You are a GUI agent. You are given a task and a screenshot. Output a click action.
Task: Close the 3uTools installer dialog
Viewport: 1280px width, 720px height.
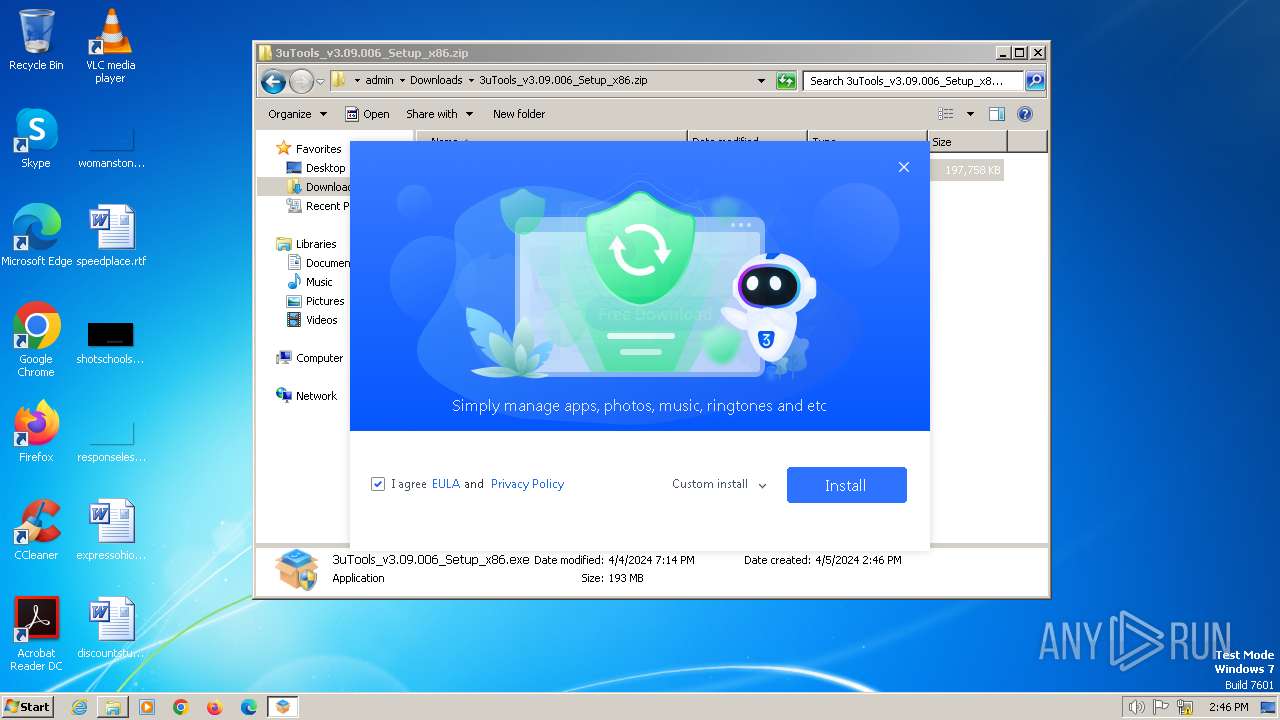click(904, 167)
